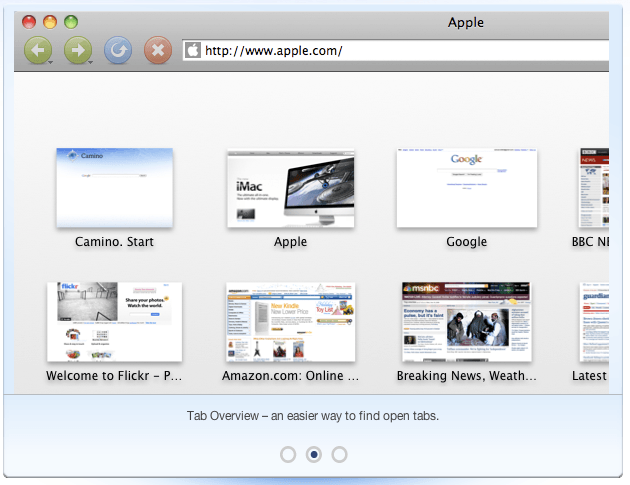
Task: Open the Camino. Start tab thumbnail
Action: coord(115,188)
